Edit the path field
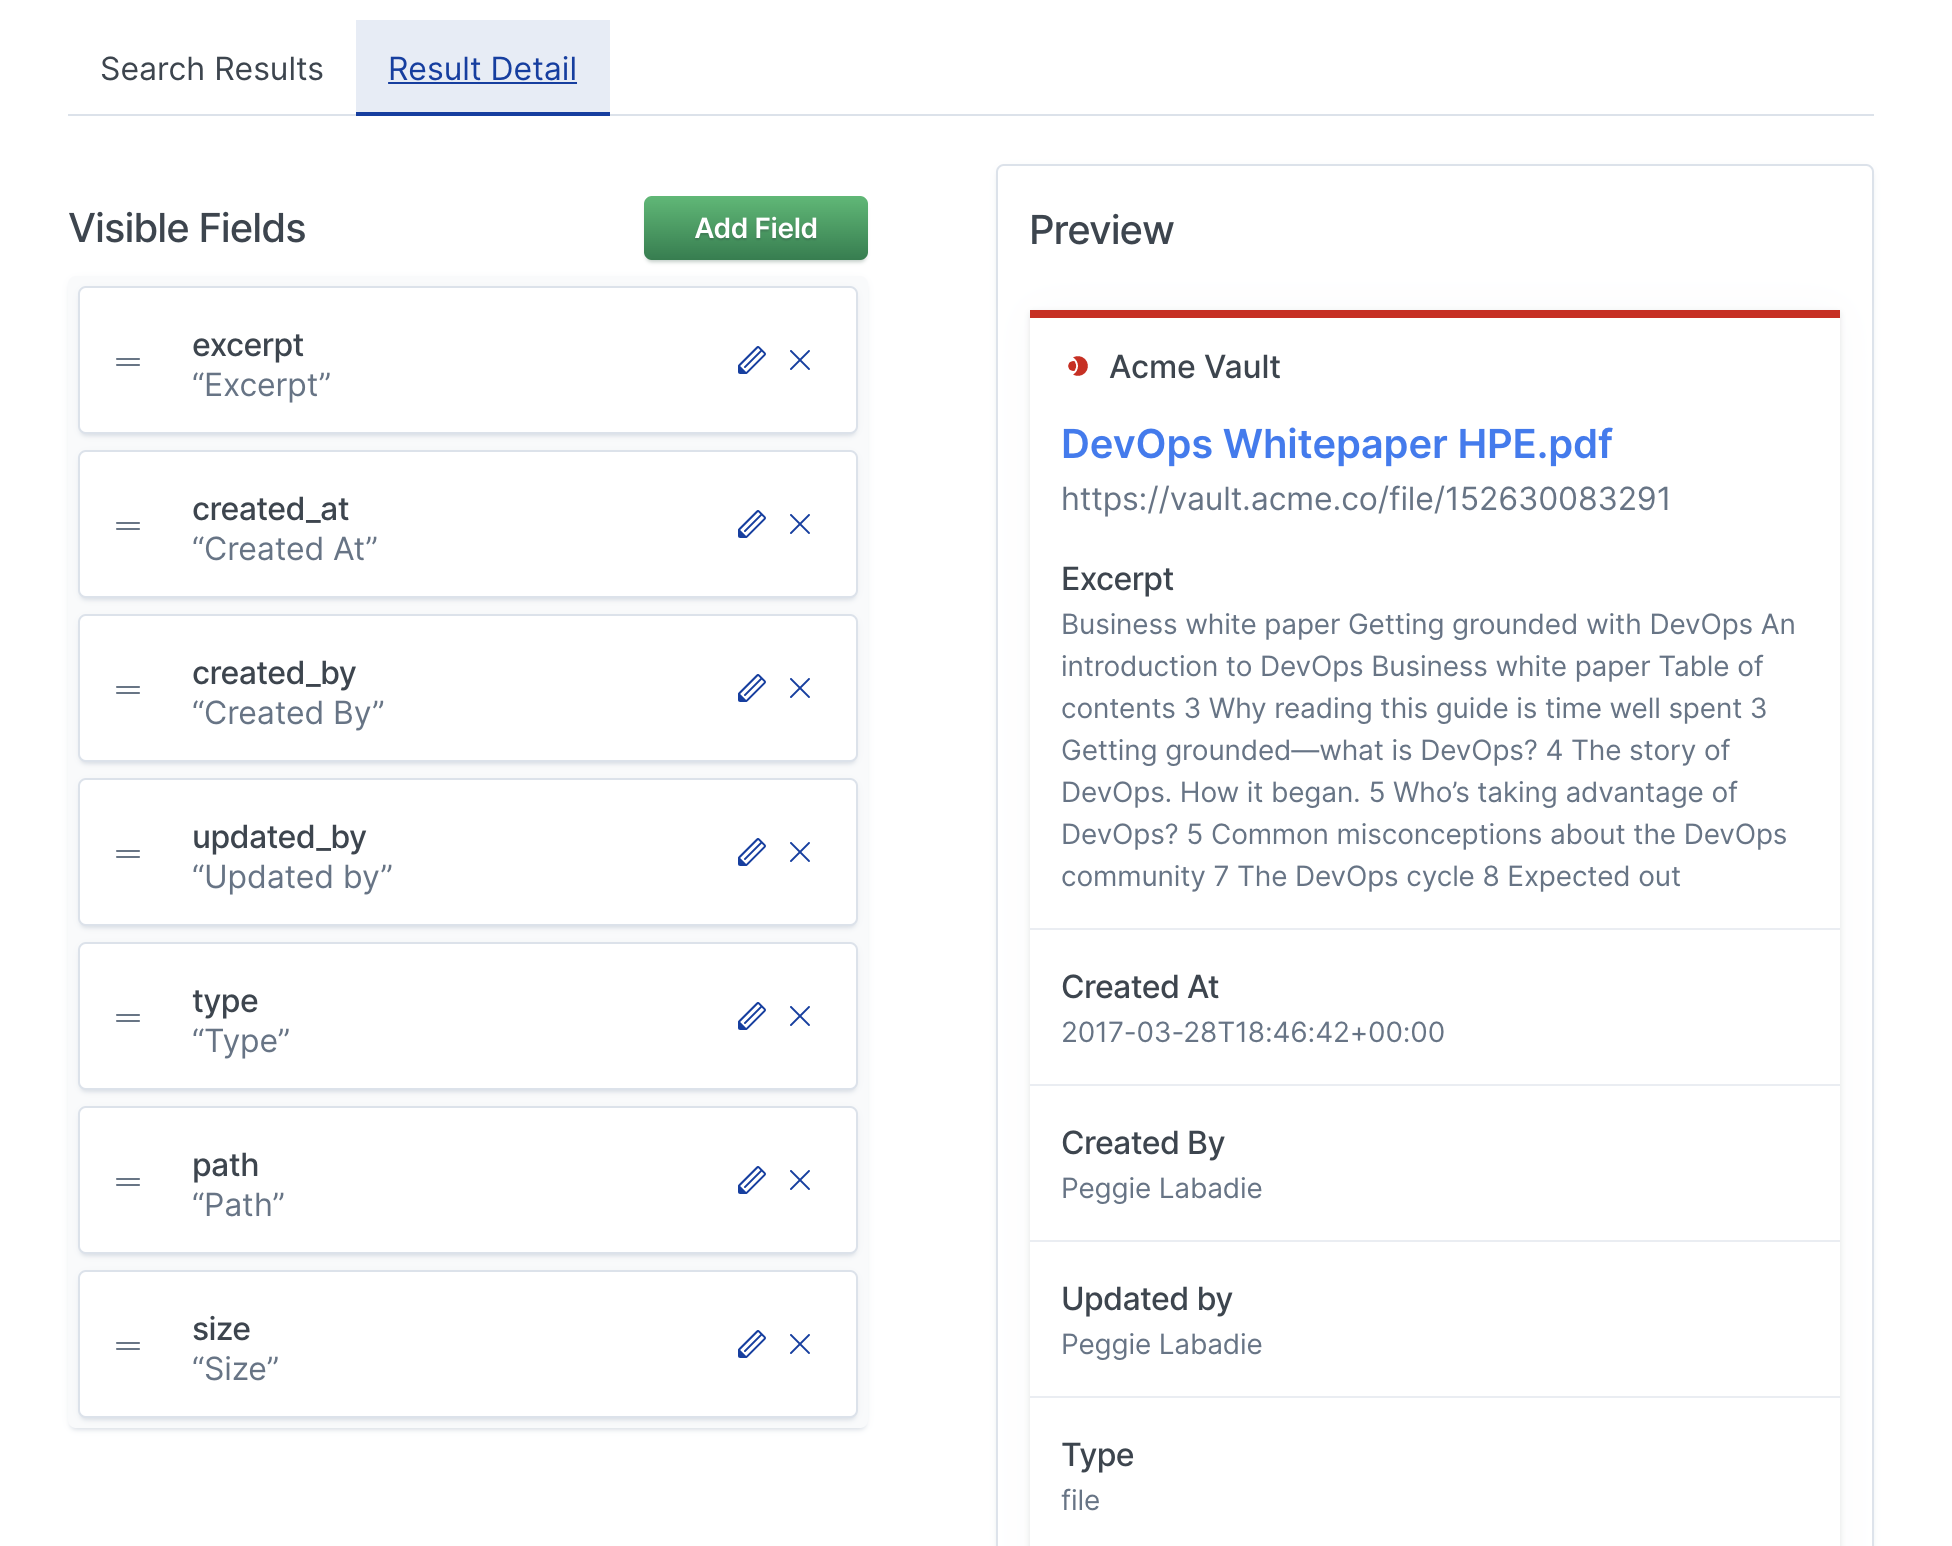Image resolution: width=1952 pixels, height=1546 pixels. click(751, 1180)
